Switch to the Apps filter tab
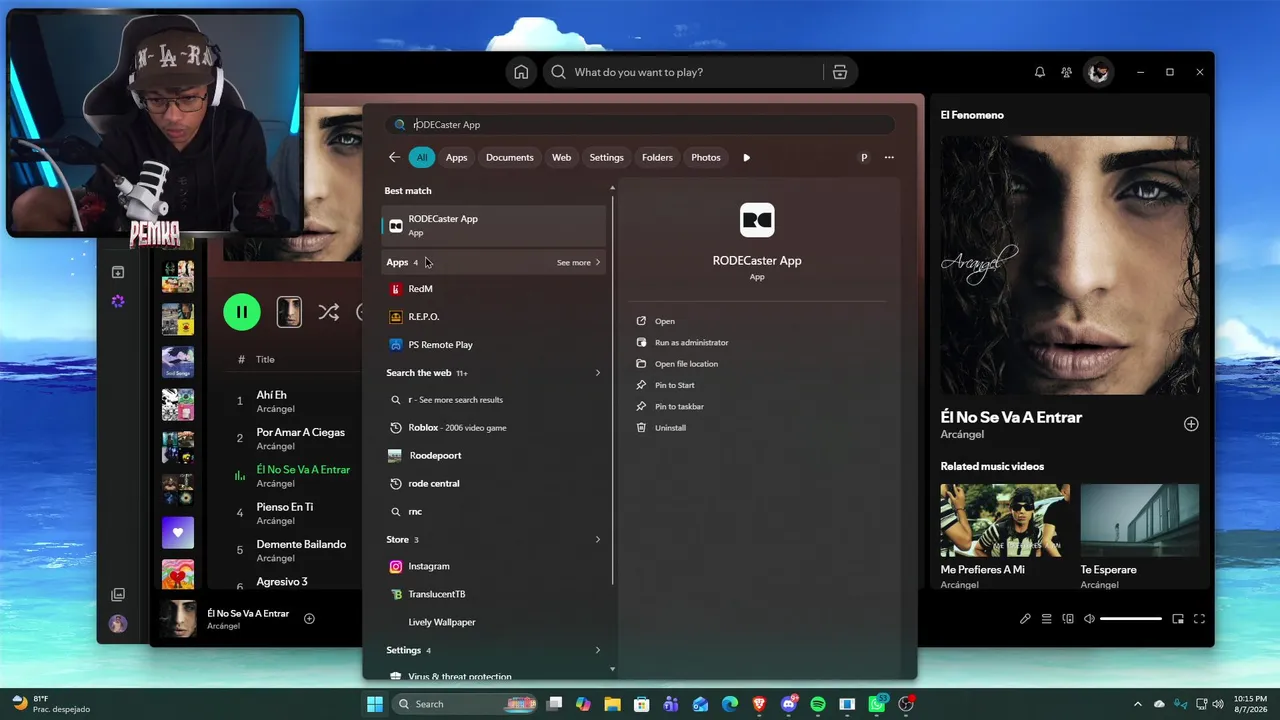The height and width of the screenshot is (720, 1280). [457, 157]
